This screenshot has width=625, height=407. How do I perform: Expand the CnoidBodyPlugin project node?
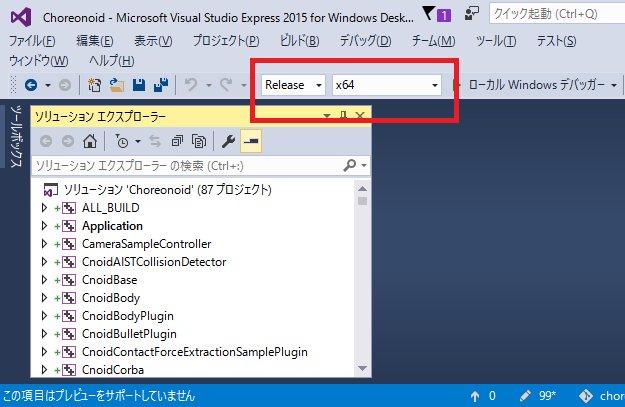click(44, 316)
